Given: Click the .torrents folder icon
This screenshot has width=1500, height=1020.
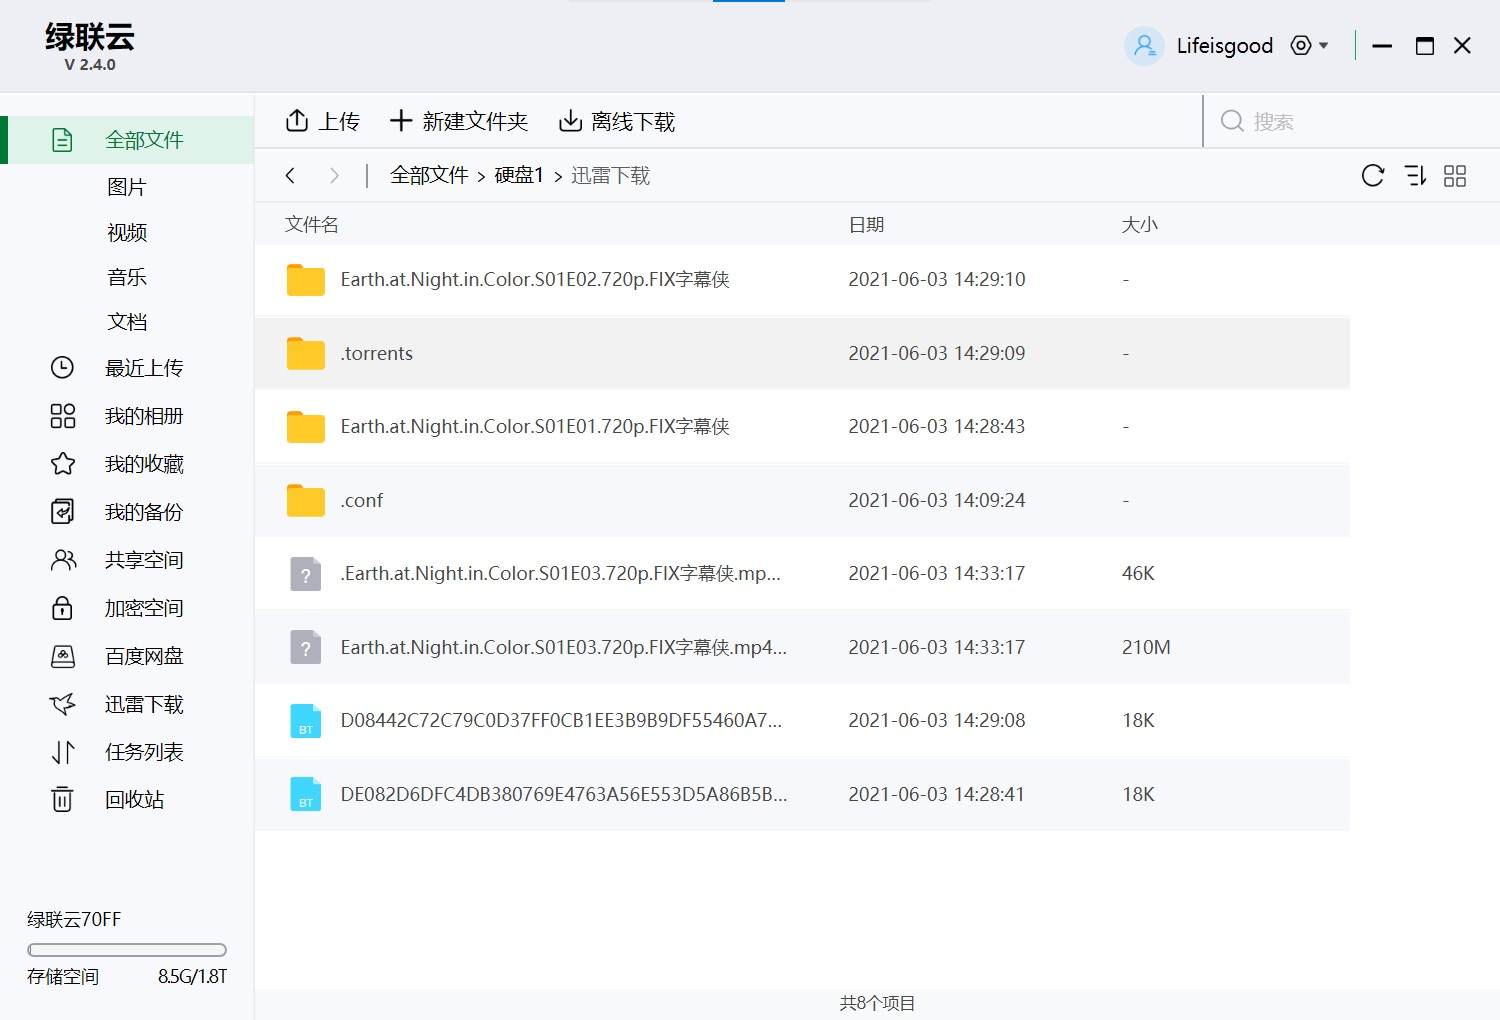Looking at the screenshot, I should coord(306,353).
